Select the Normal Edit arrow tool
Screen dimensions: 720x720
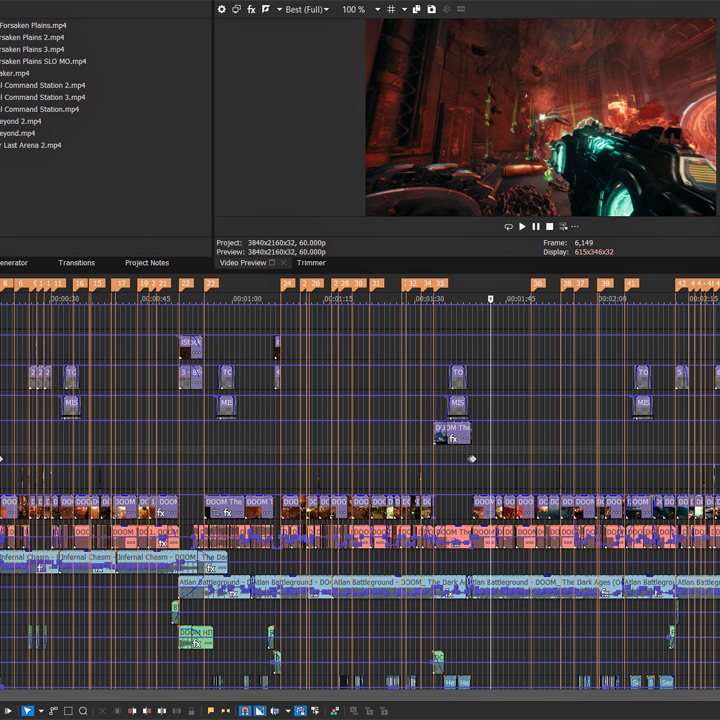(27, 711)
